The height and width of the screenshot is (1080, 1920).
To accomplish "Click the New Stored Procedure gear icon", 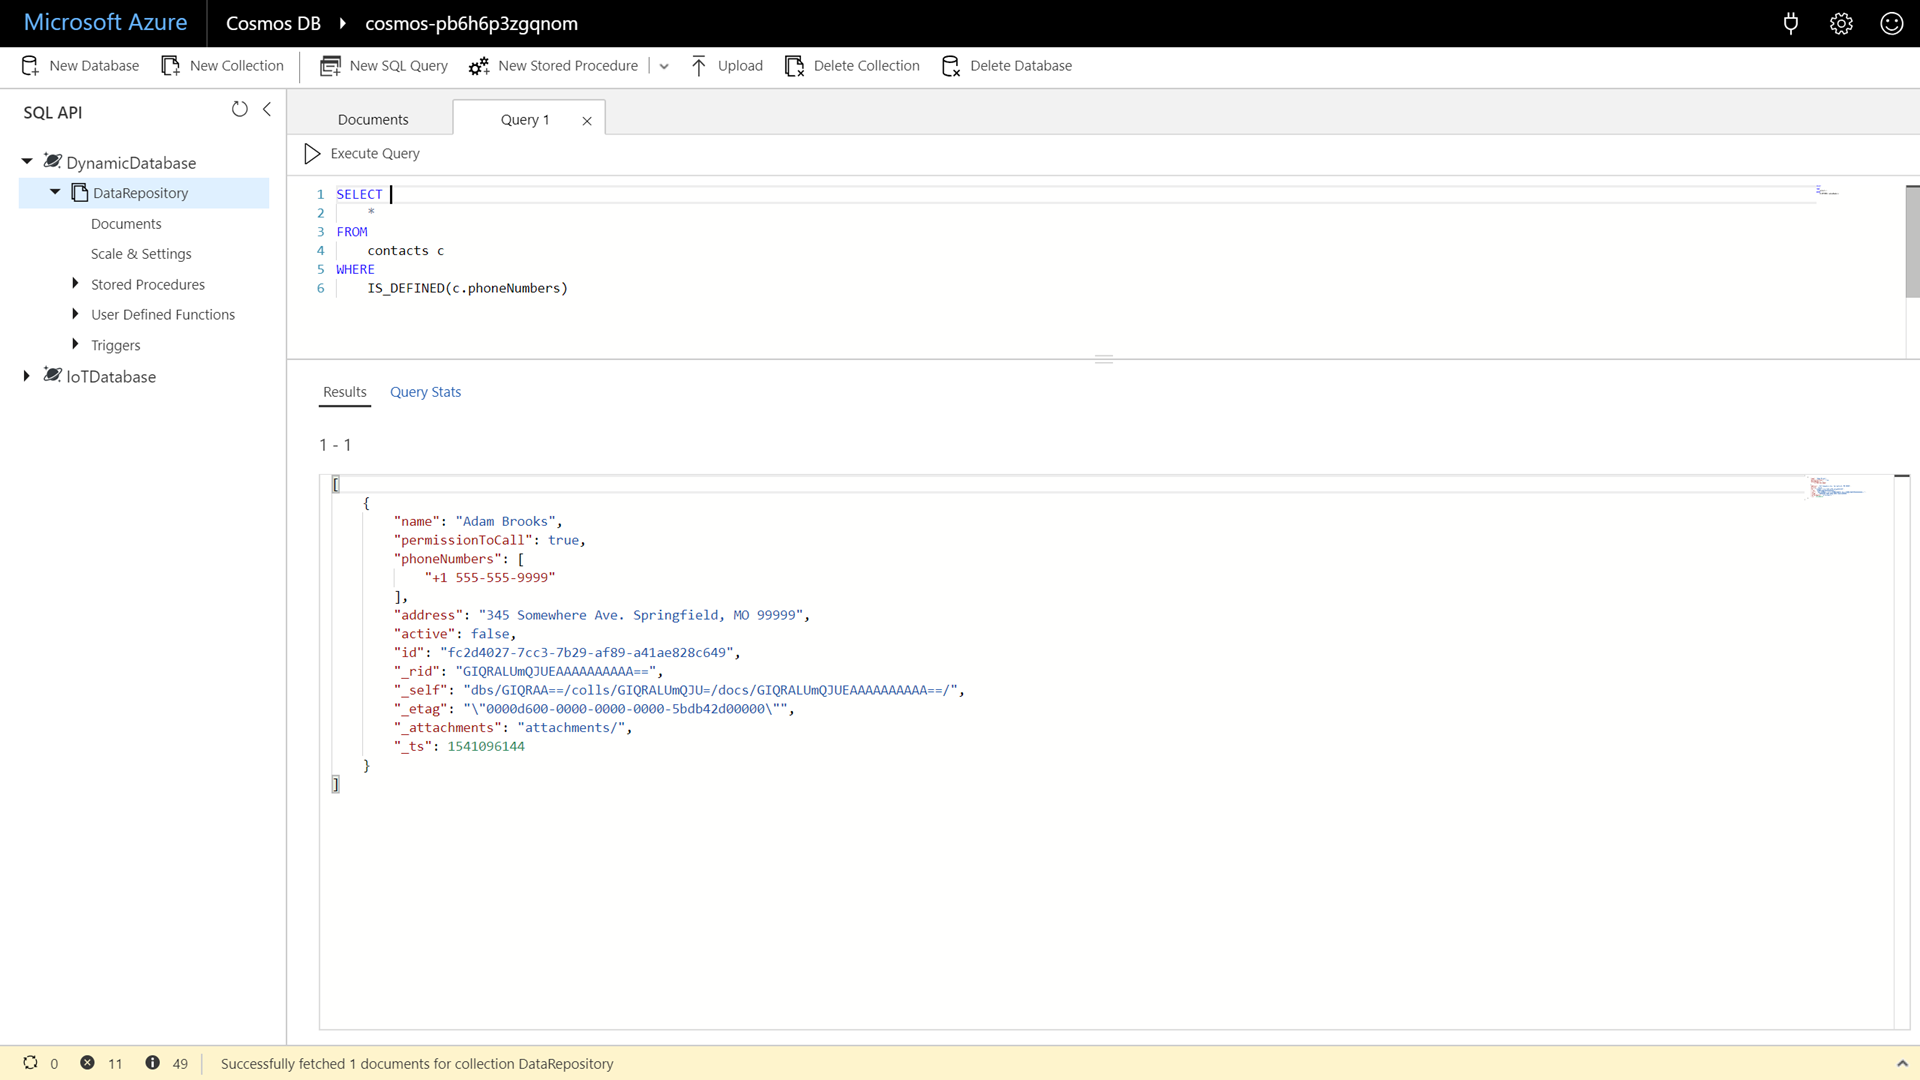I will (479, 66).
